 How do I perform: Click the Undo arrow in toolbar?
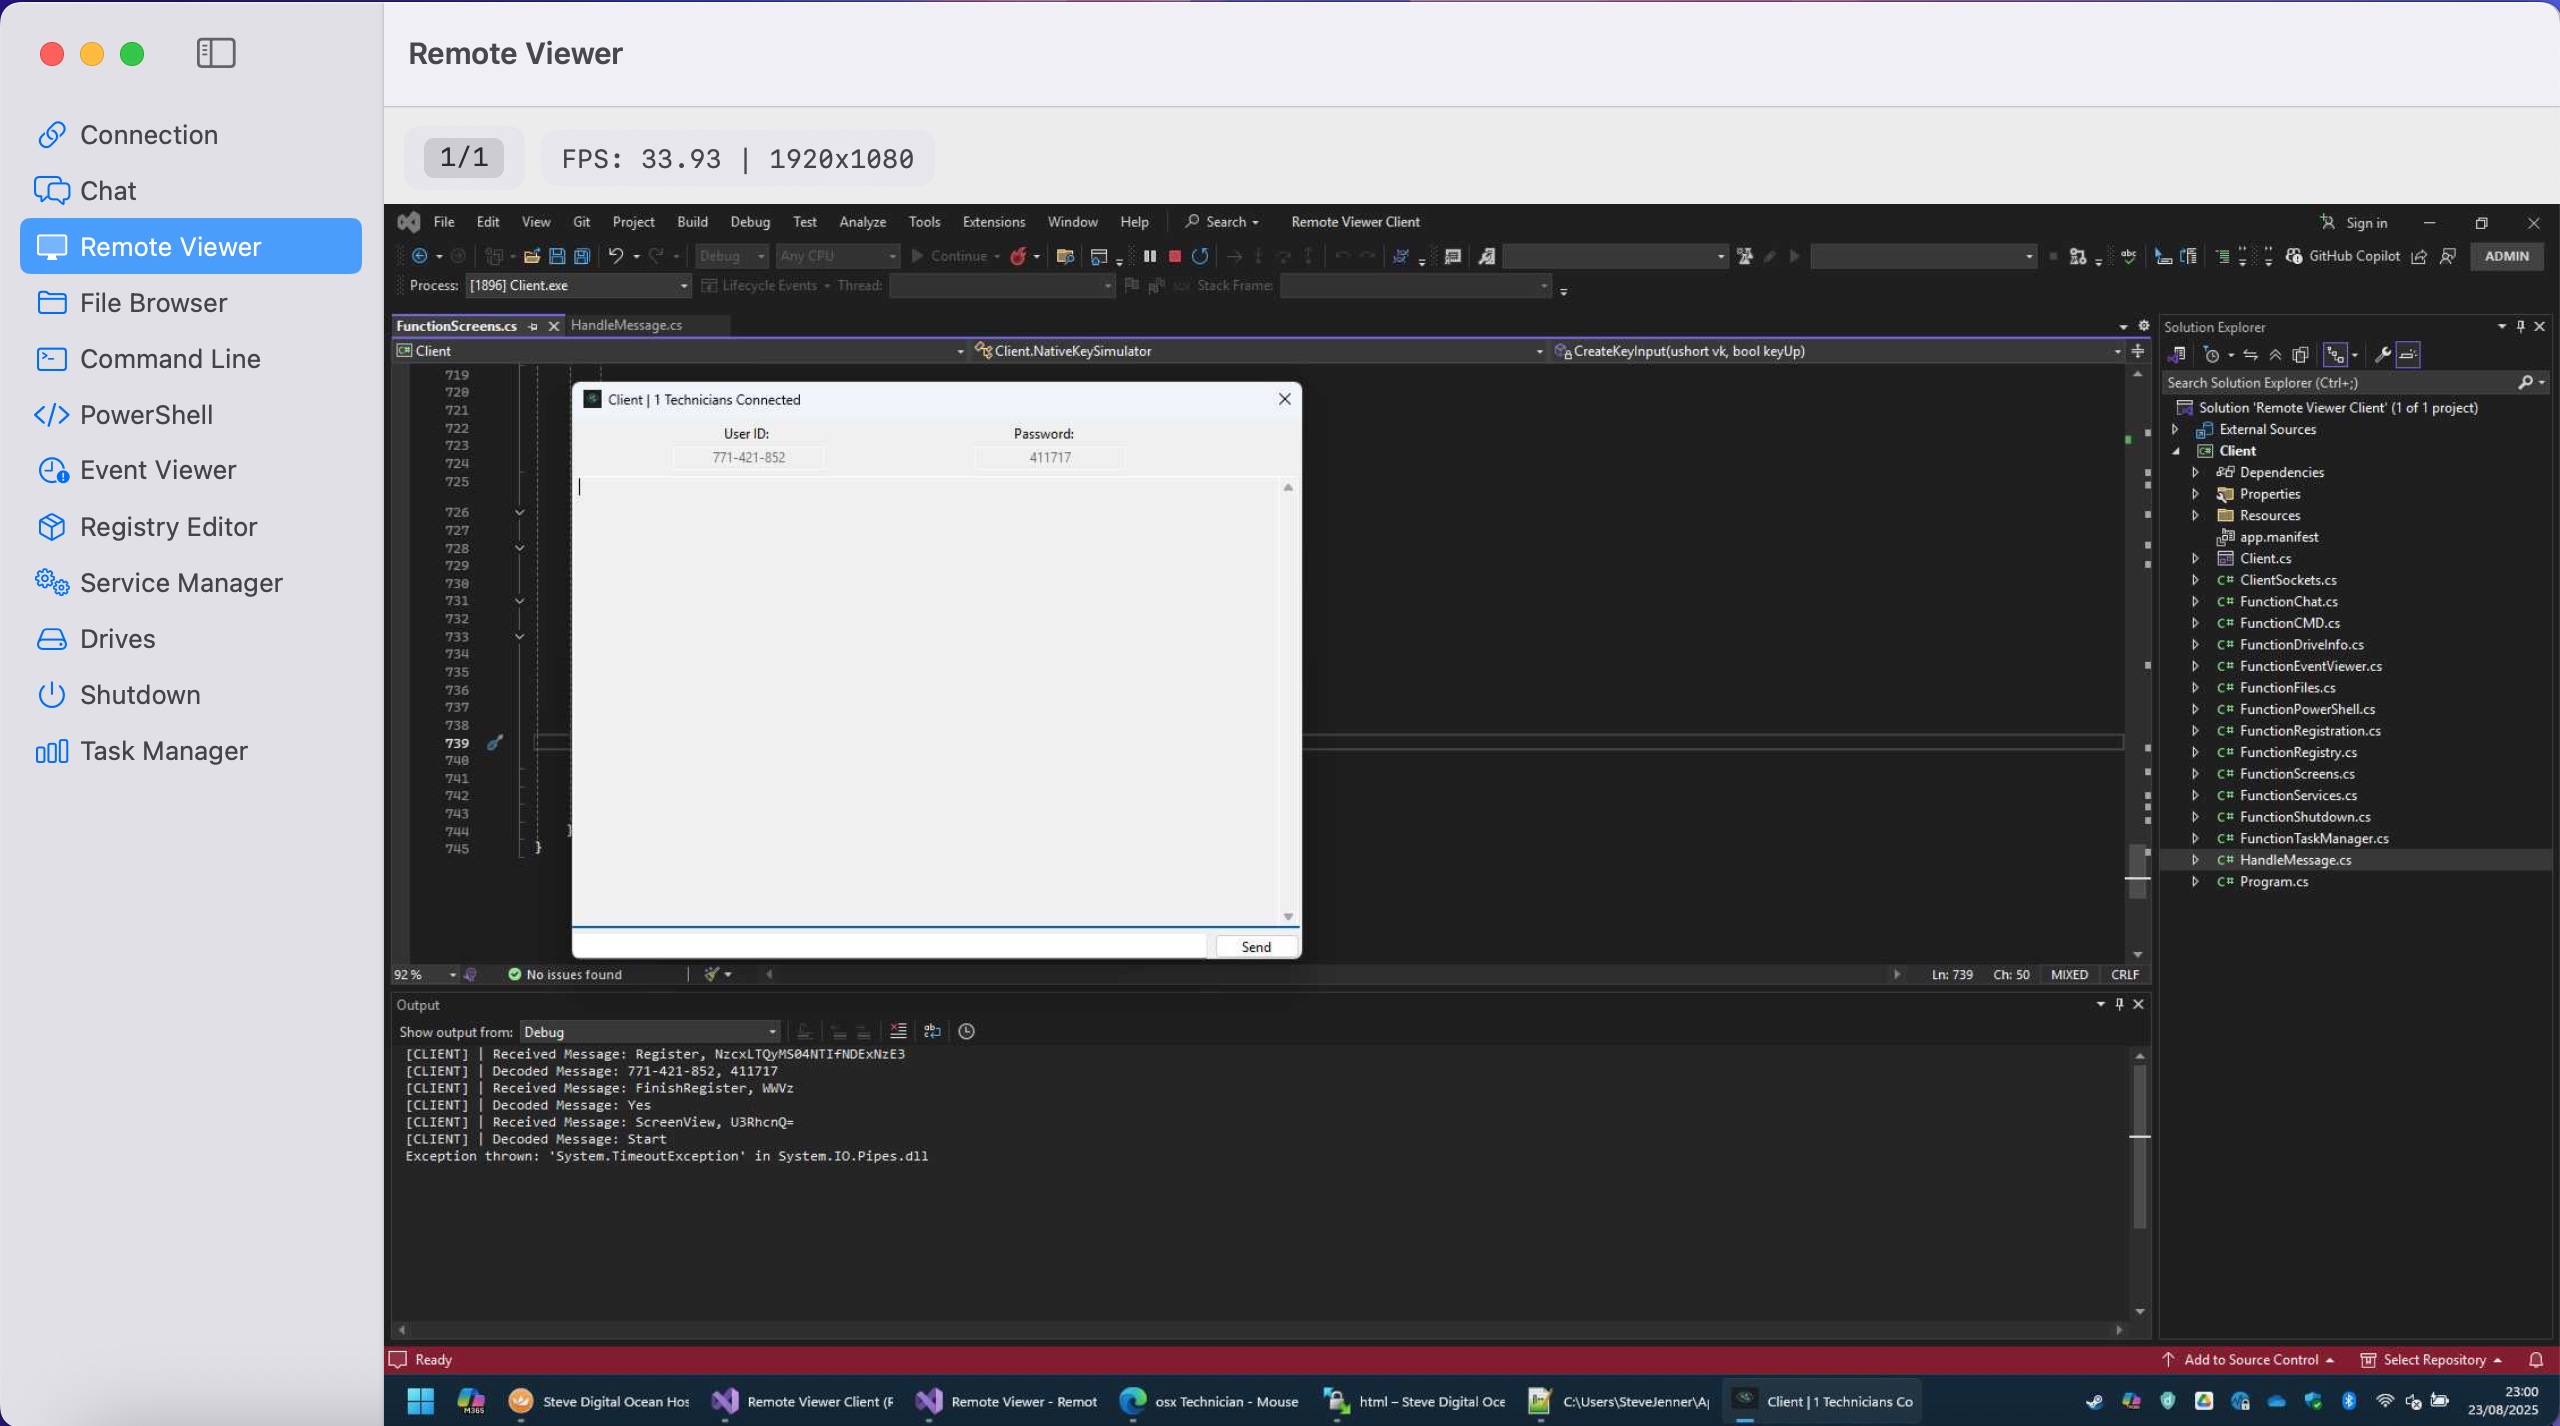(x=616, y=257)
